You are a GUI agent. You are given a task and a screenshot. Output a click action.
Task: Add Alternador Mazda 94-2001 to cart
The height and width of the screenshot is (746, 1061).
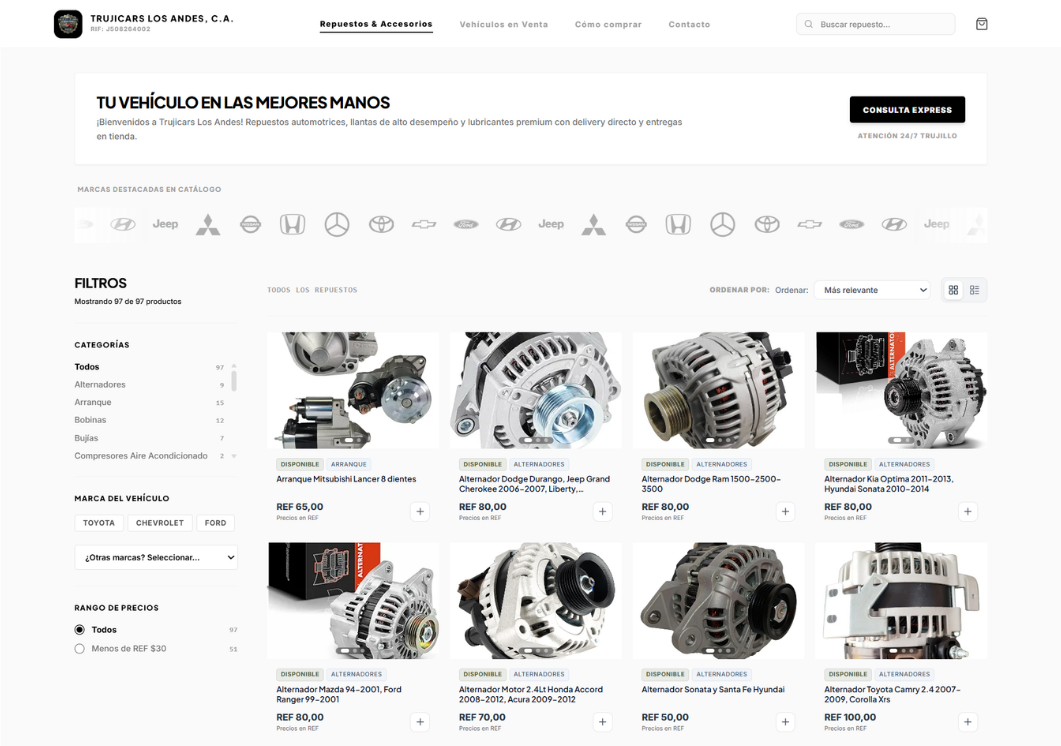[x=420, y=722]
